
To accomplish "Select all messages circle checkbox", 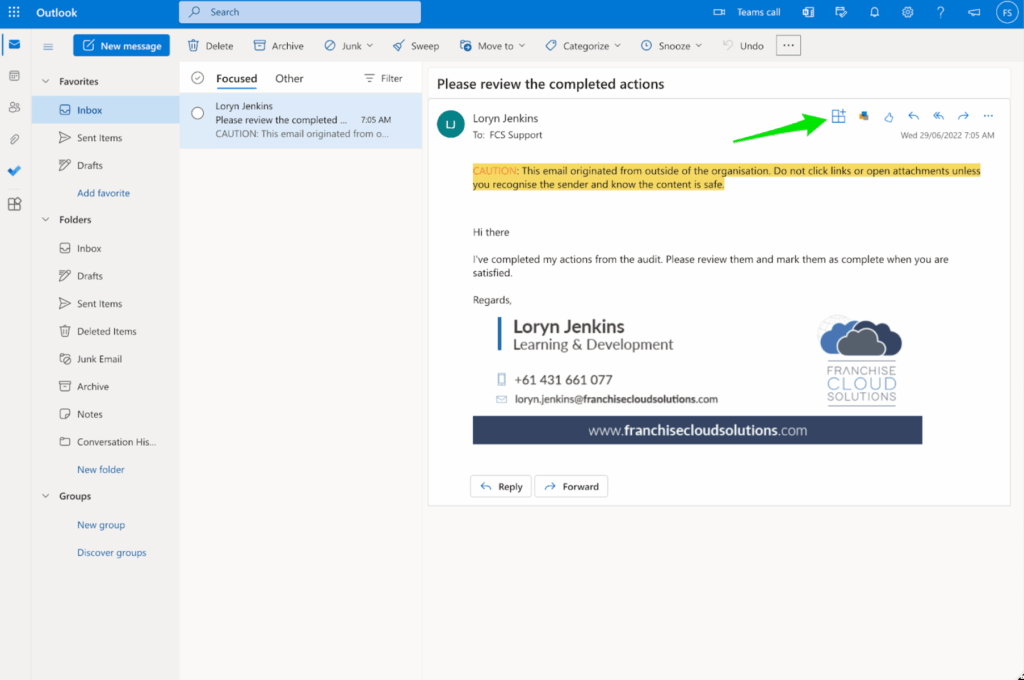I will coord(197,78).
